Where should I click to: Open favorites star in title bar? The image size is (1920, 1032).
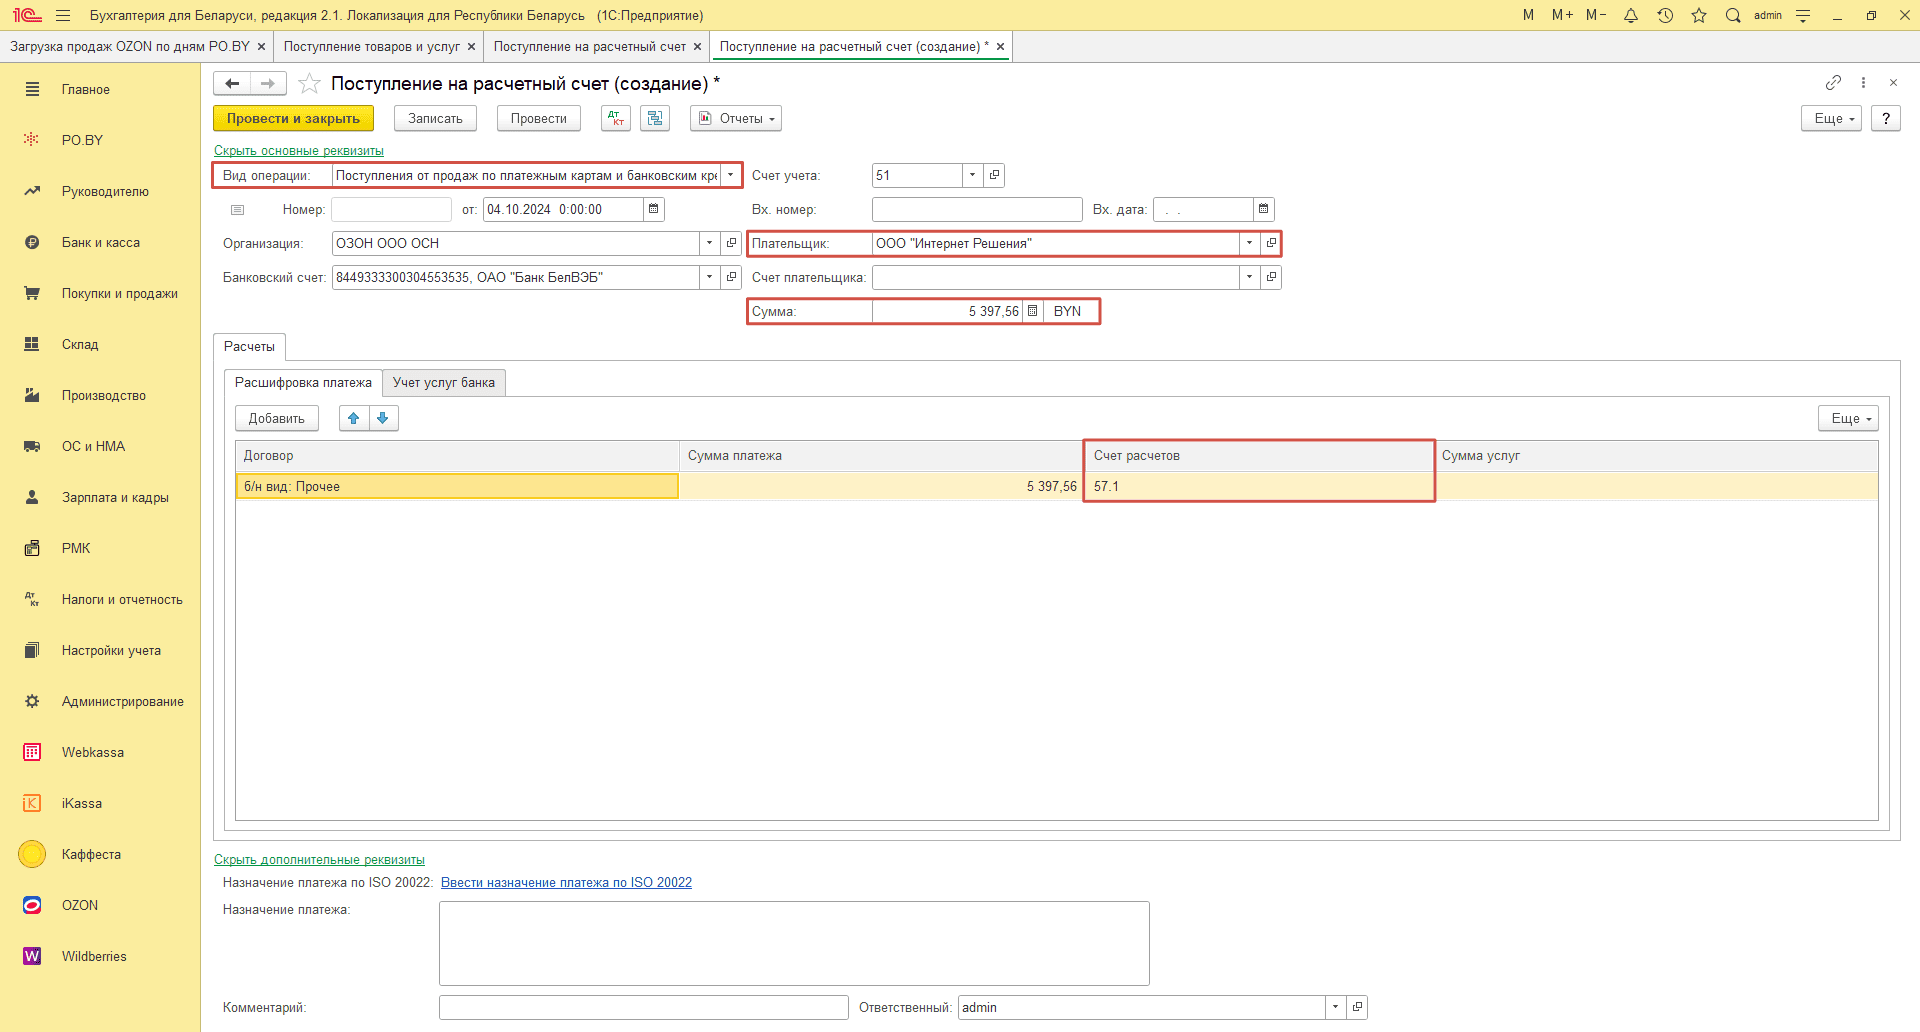coord(1699,15)
